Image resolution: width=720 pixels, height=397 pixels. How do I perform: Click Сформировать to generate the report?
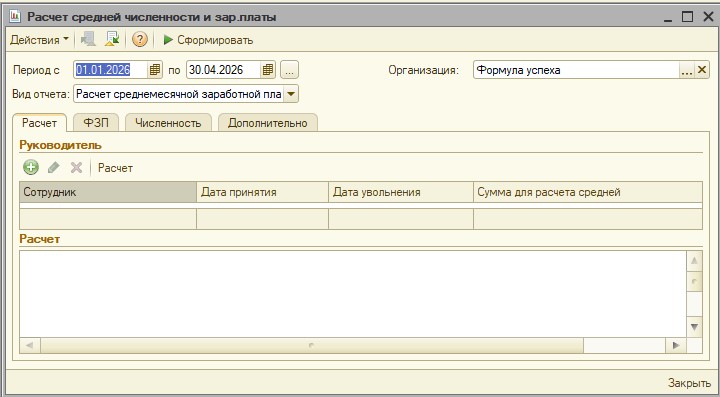208,40
